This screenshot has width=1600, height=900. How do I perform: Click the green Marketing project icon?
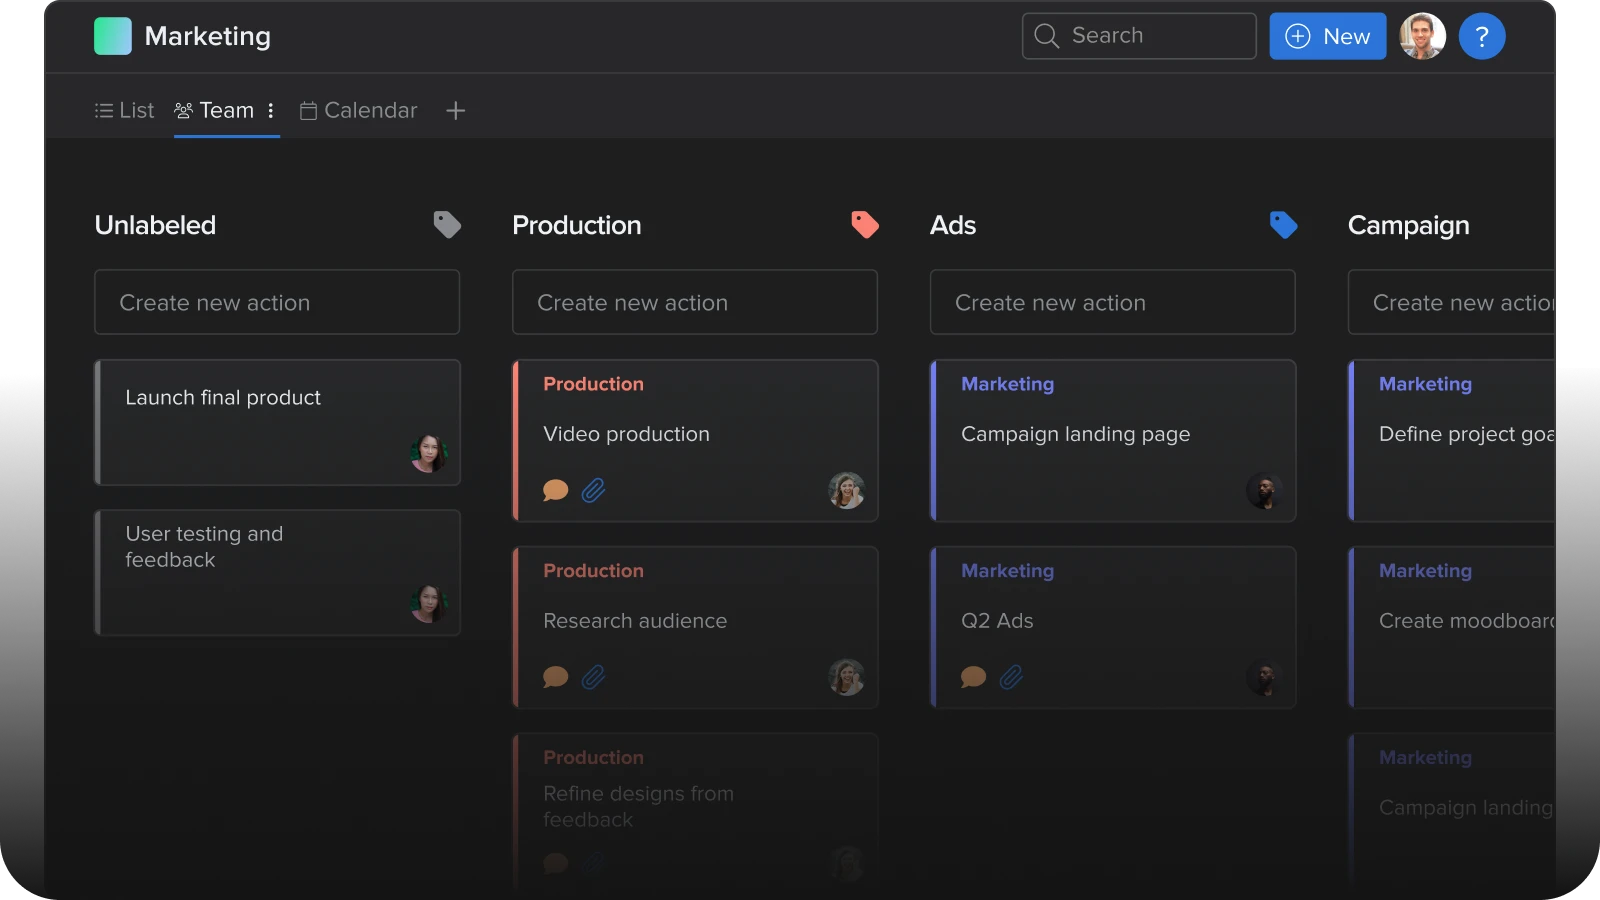113,37
